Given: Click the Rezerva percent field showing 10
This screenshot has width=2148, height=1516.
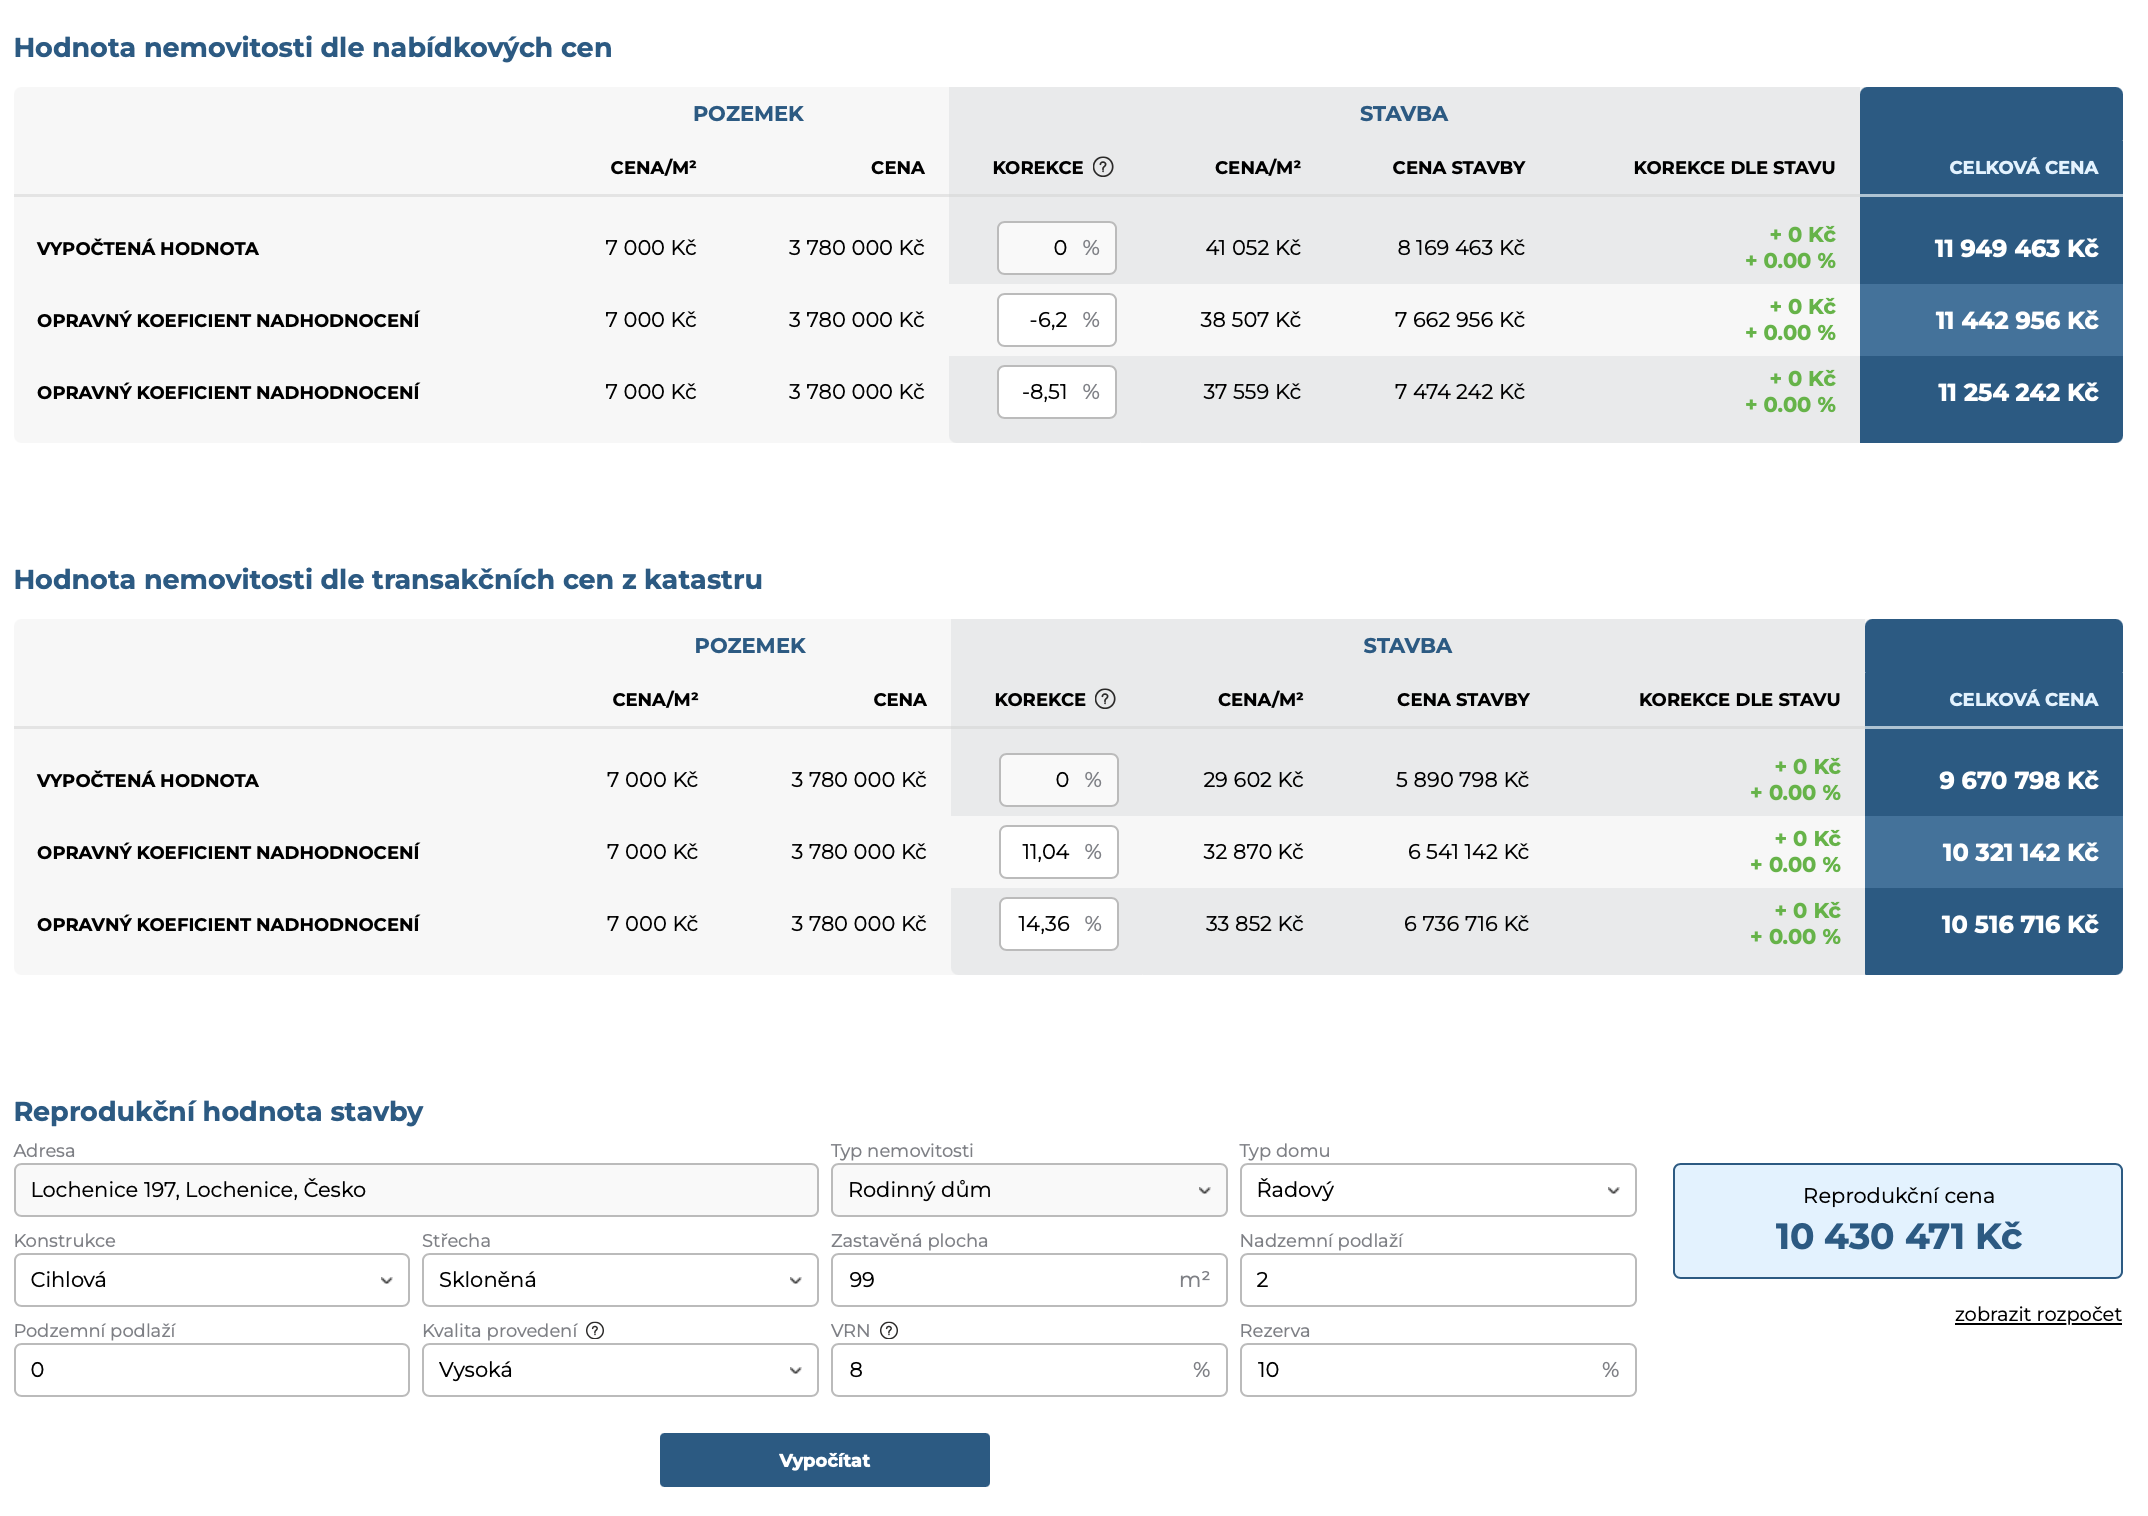Looking at the screenshot, I should point(1438,1370).
